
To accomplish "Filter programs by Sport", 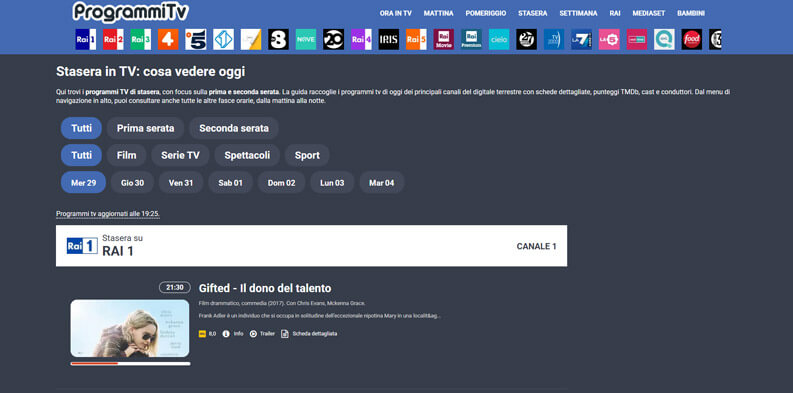I will coord(307,155).
